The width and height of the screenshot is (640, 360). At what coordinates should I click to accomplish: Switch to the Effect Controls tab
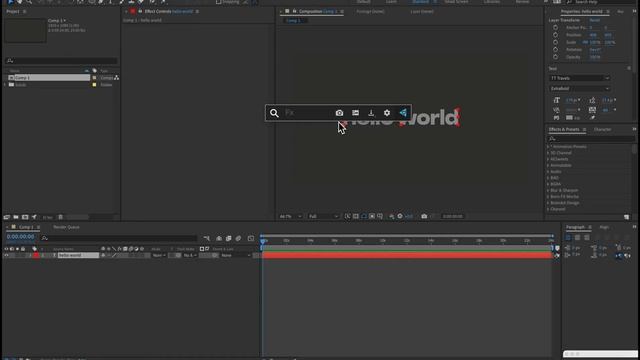(x=168, y=11)
